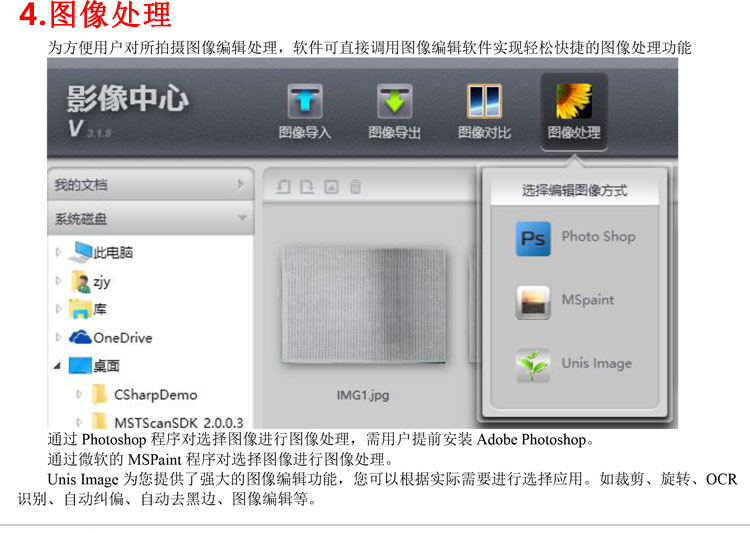Viewport: 750px width, 533px height.
Task: Expand the 此电脑 tree node
Action: pyautogui.click(x=58, y=252)
